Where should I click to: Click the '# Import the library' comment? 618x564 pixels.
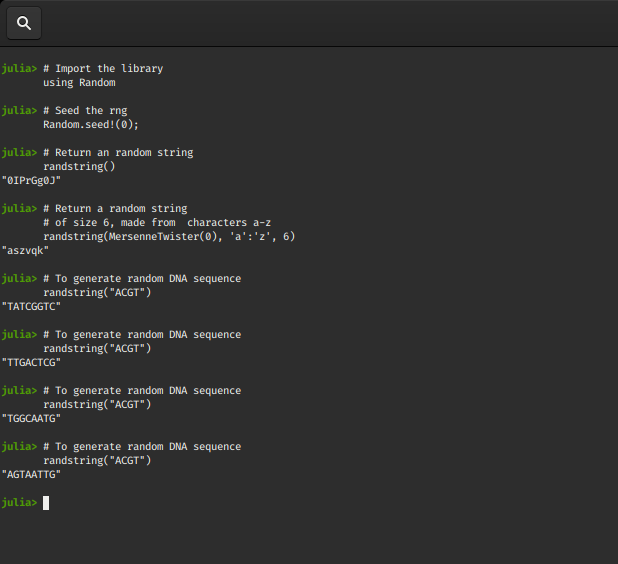[103, 69]
